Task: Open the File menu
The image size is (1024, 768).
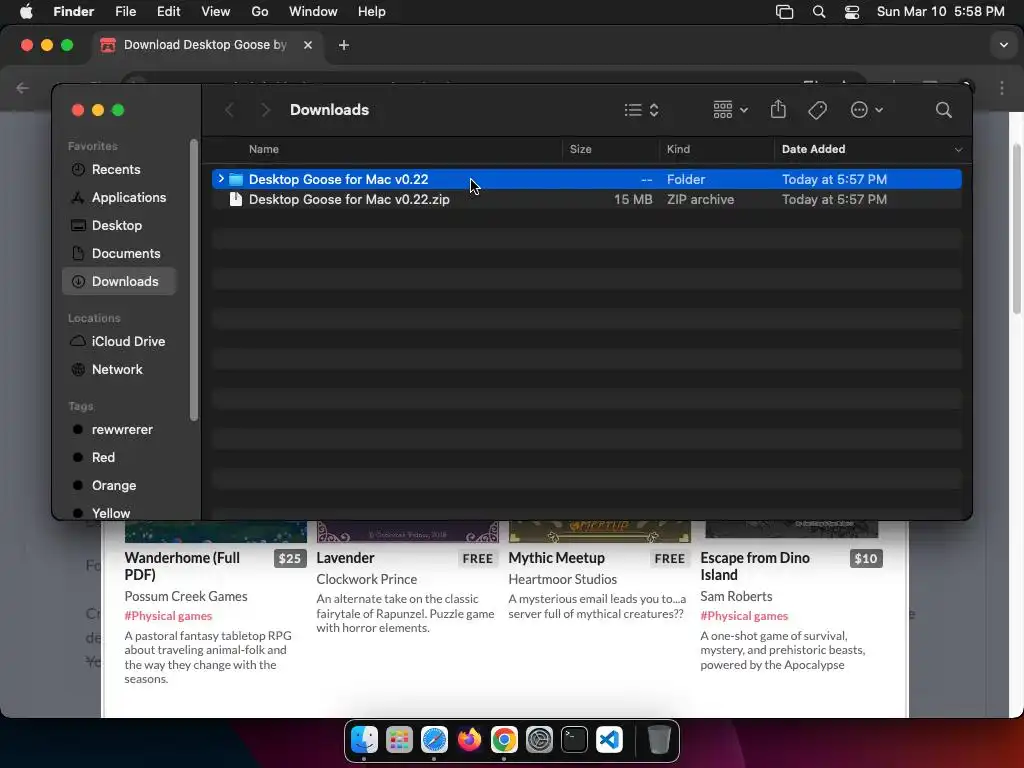Action: pyautogui.click(x=125, y=12)
